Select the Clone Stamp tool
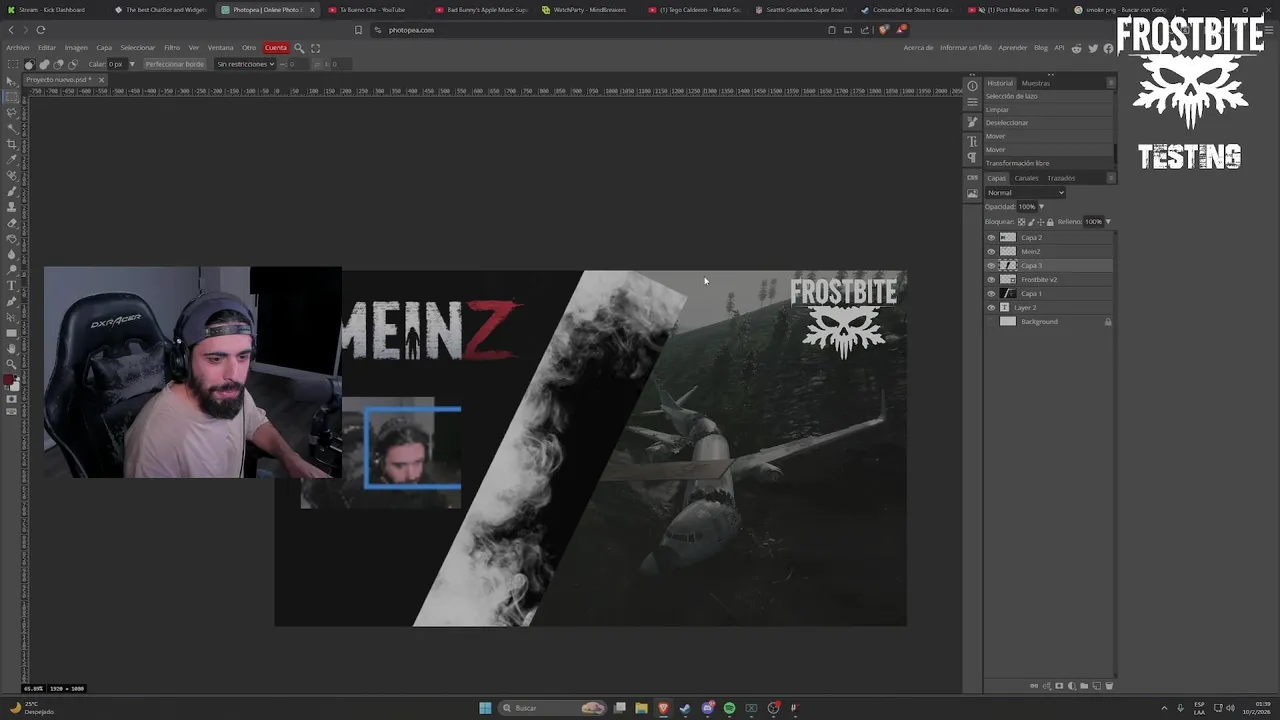Screen dimensions: 1280x720 (x=12, y=206)
